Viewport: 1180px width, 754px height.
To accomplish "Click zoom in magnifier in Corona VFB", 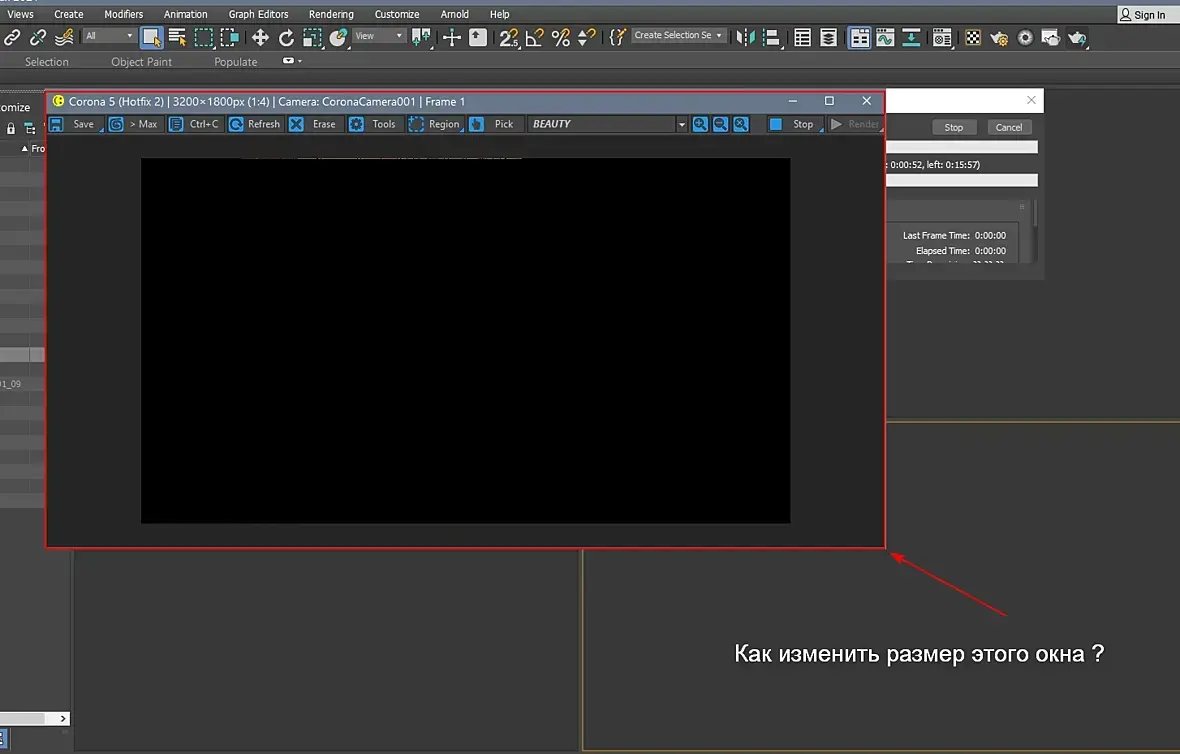I will click(700, 124).
